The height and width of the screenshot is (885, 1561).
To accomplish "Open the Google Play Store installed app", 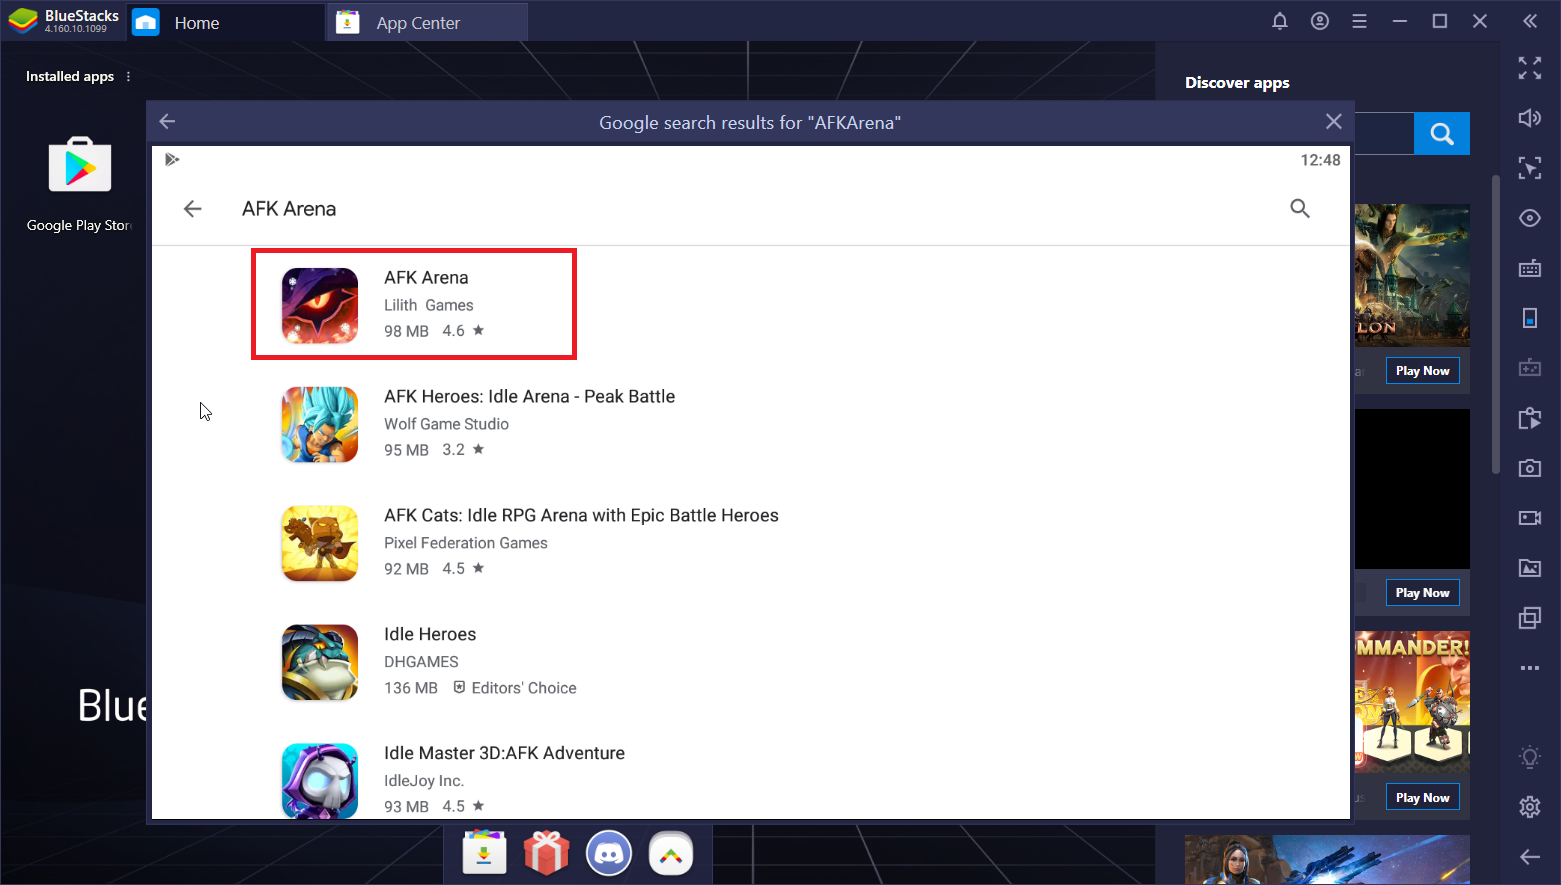I will 80,166.
